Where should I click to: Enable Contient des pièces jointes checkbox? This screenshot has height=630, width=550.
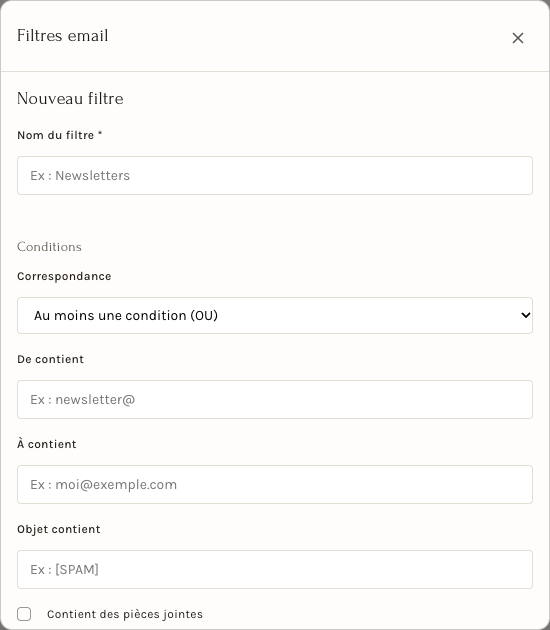point(24,614)
